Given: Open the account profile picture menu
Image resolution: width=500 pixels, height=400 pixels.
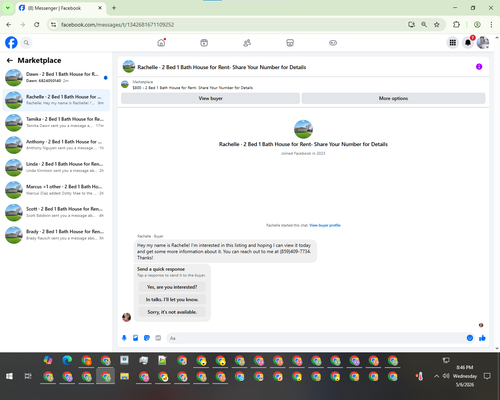Looking at the screenshot, I should tap(483, 43).
